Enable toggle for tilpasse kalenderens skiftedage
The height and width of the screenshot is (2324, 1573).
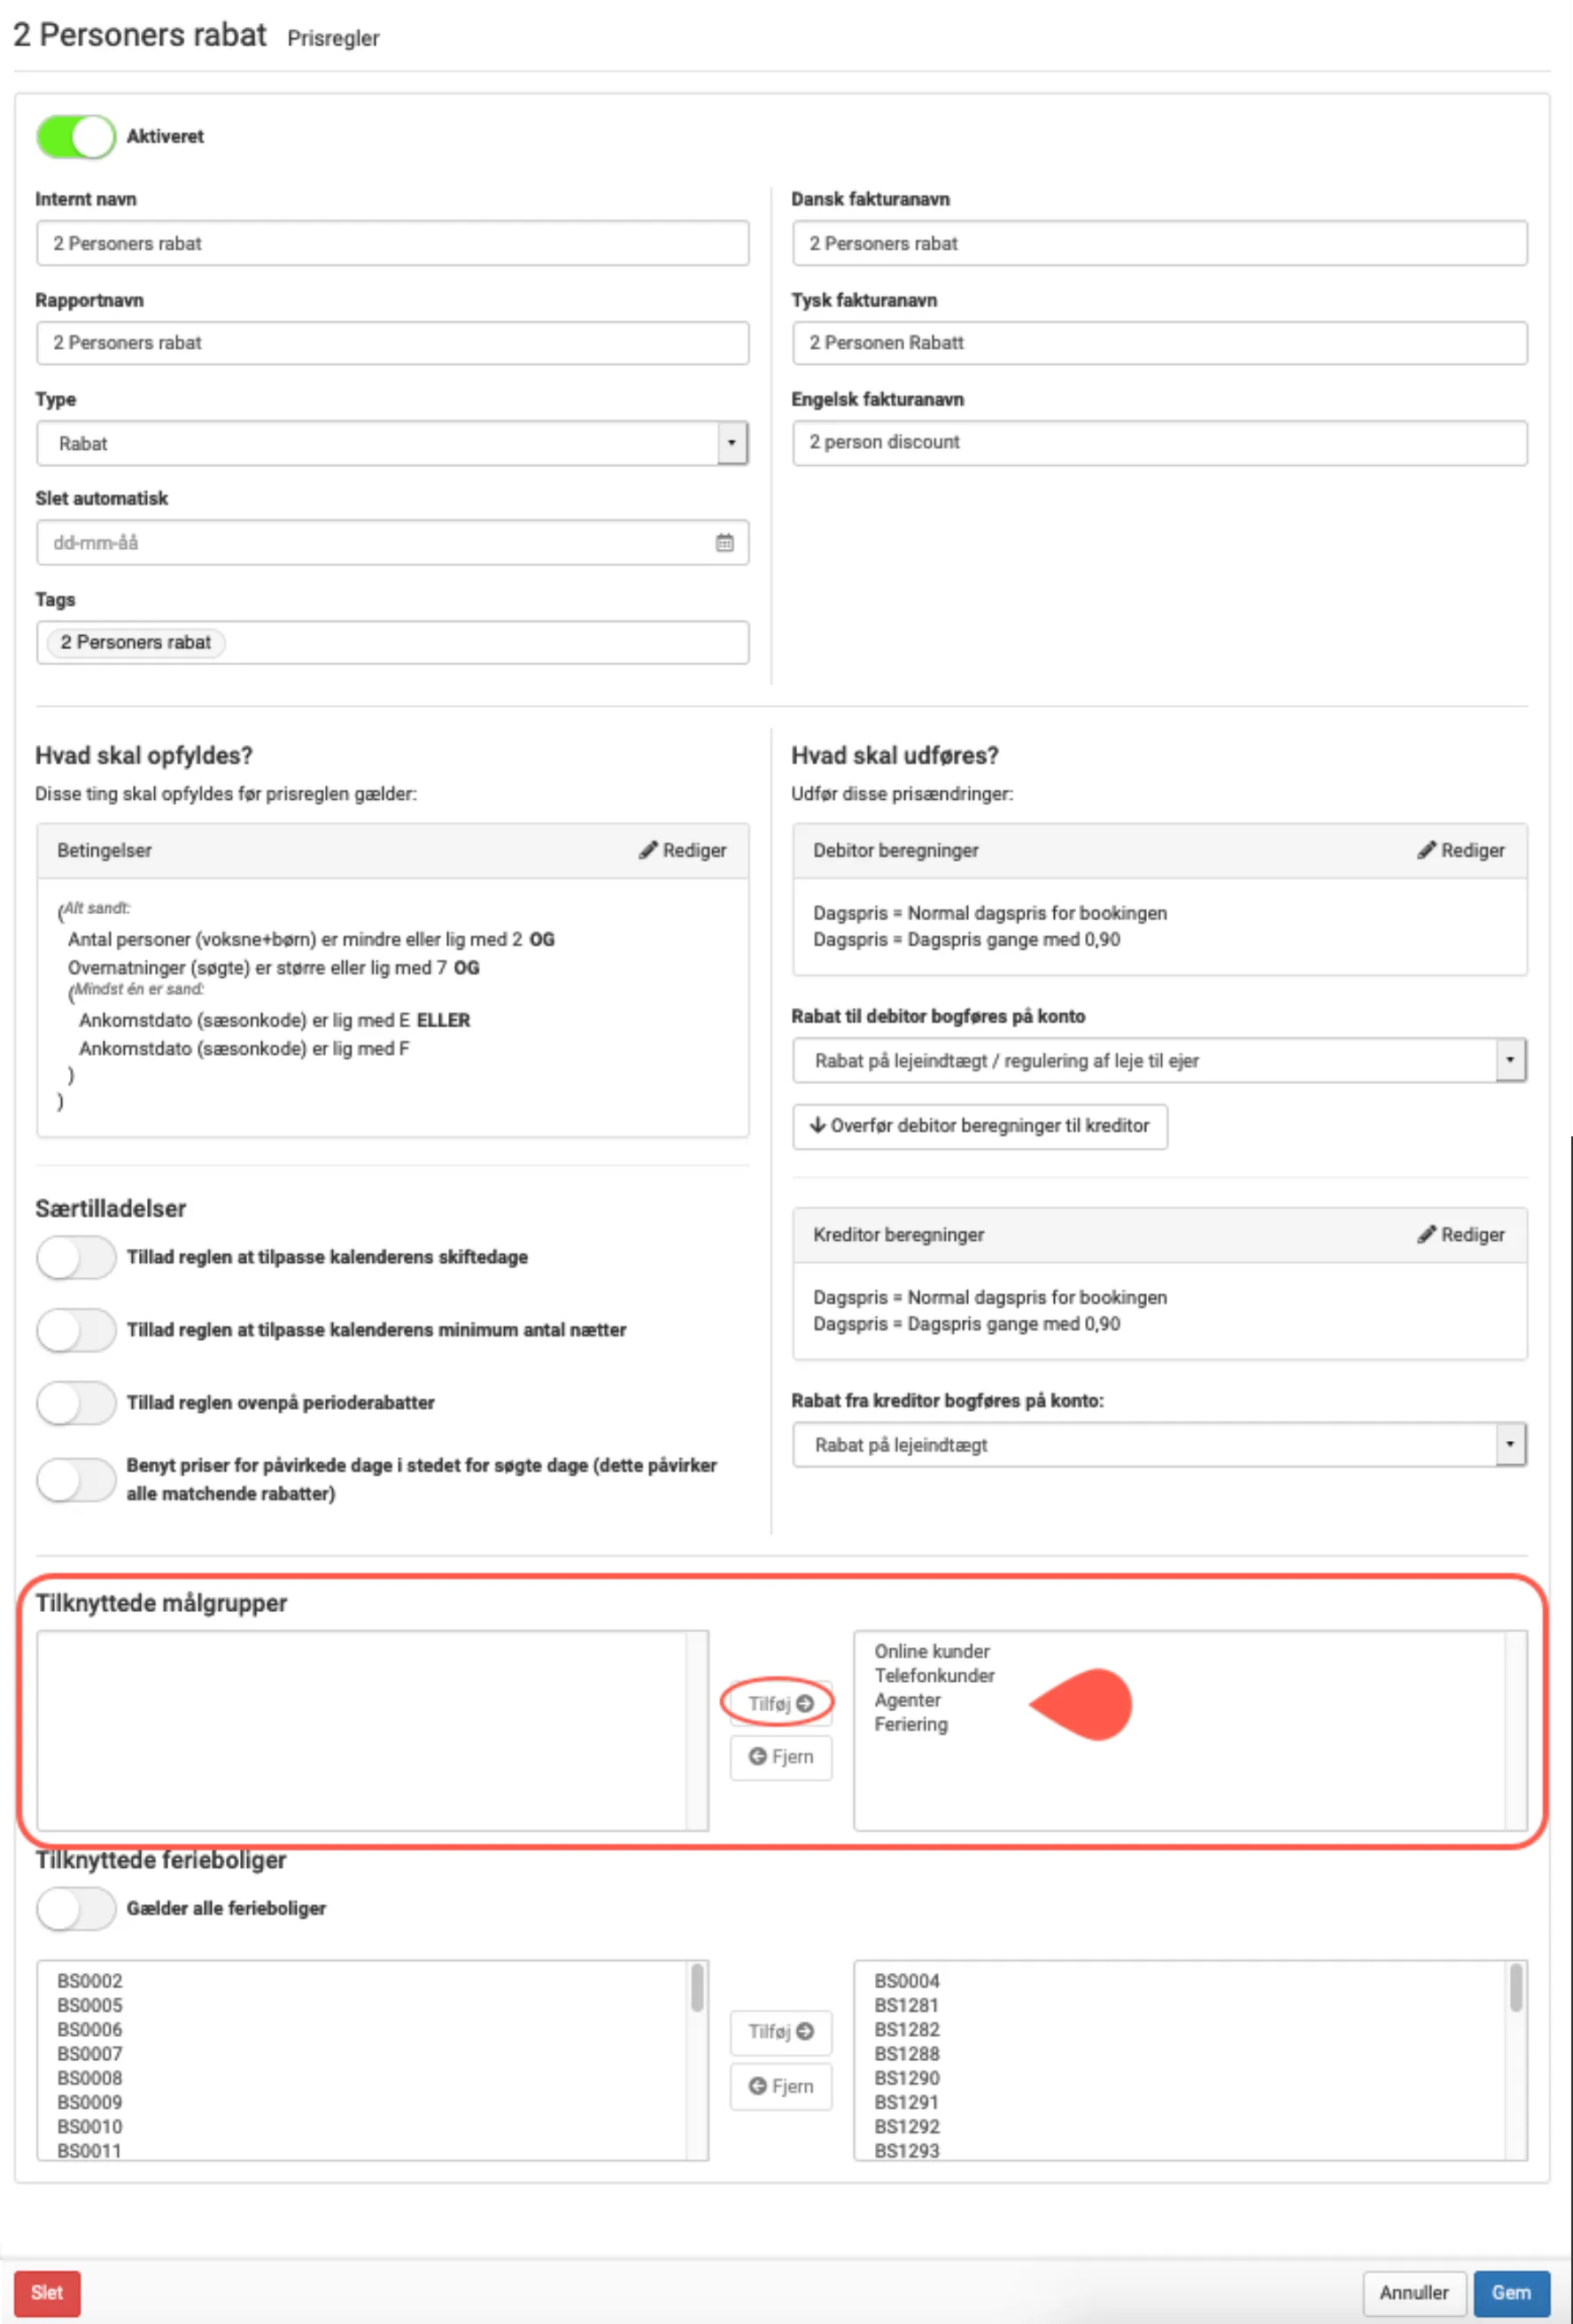coord(76,1257)
